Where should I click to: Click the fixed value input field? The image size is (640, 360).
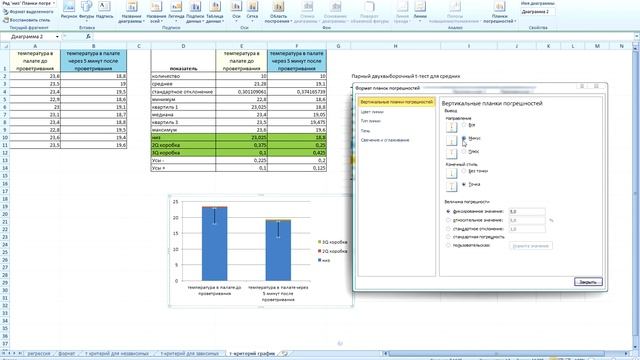point(527,211)
